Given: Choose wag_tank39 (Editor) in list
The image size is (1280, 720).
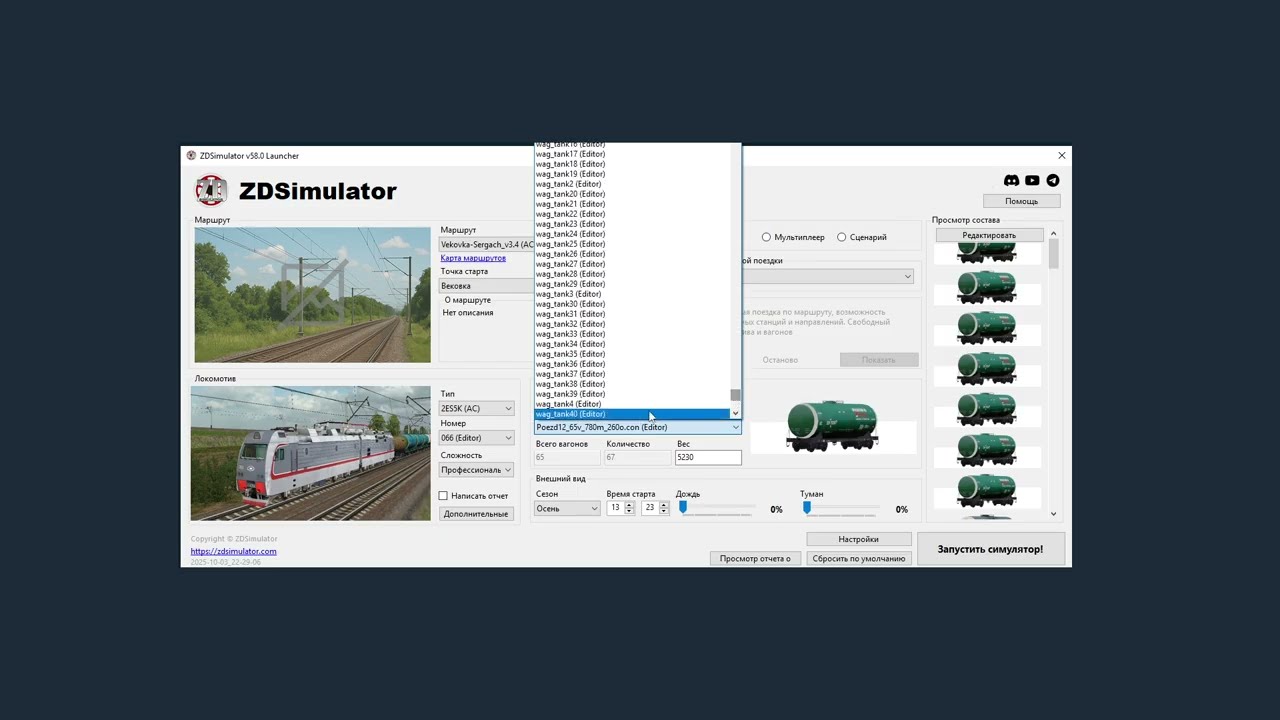Looking at the screenshot, I should [x=632, y=394].
